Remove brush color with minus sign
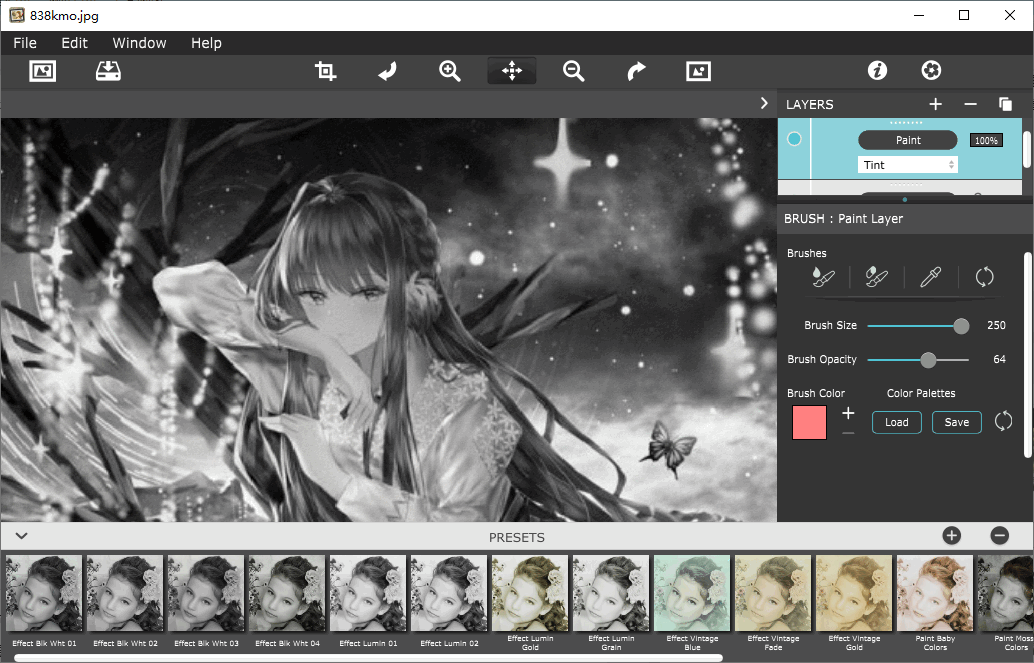 (x=848, y=433)
